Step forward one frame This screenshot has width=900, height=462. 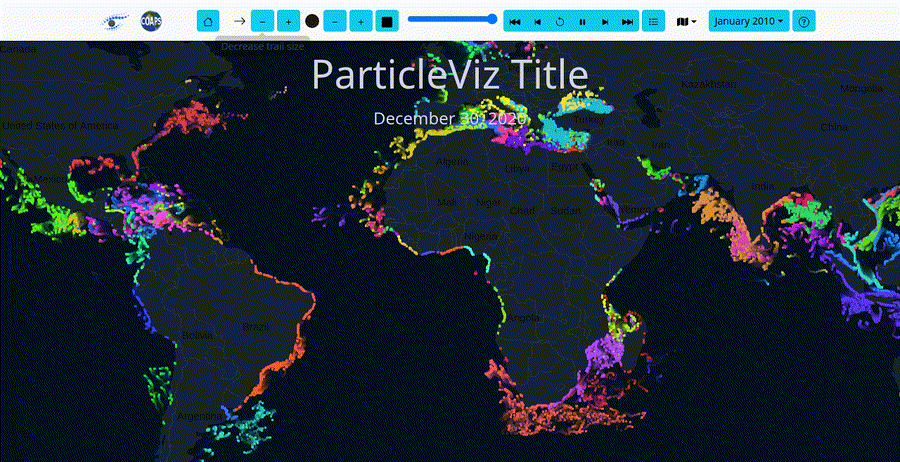[x=605, y=21]
